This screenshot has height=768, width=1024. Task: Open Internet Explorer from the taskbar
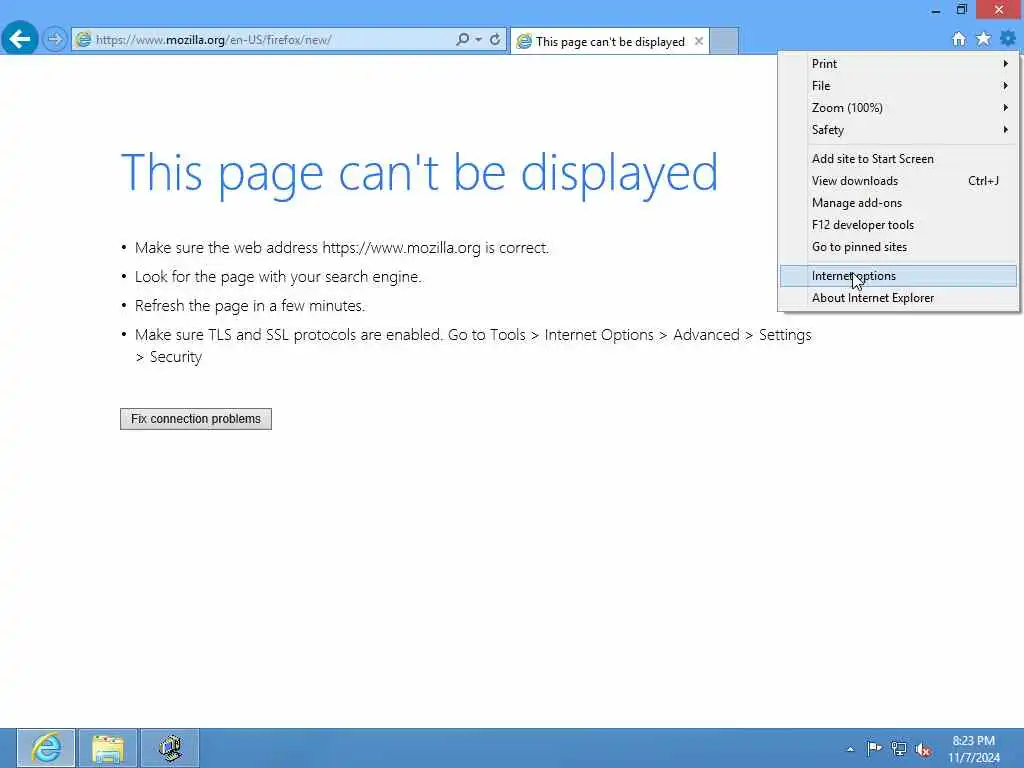pos(46,748)
